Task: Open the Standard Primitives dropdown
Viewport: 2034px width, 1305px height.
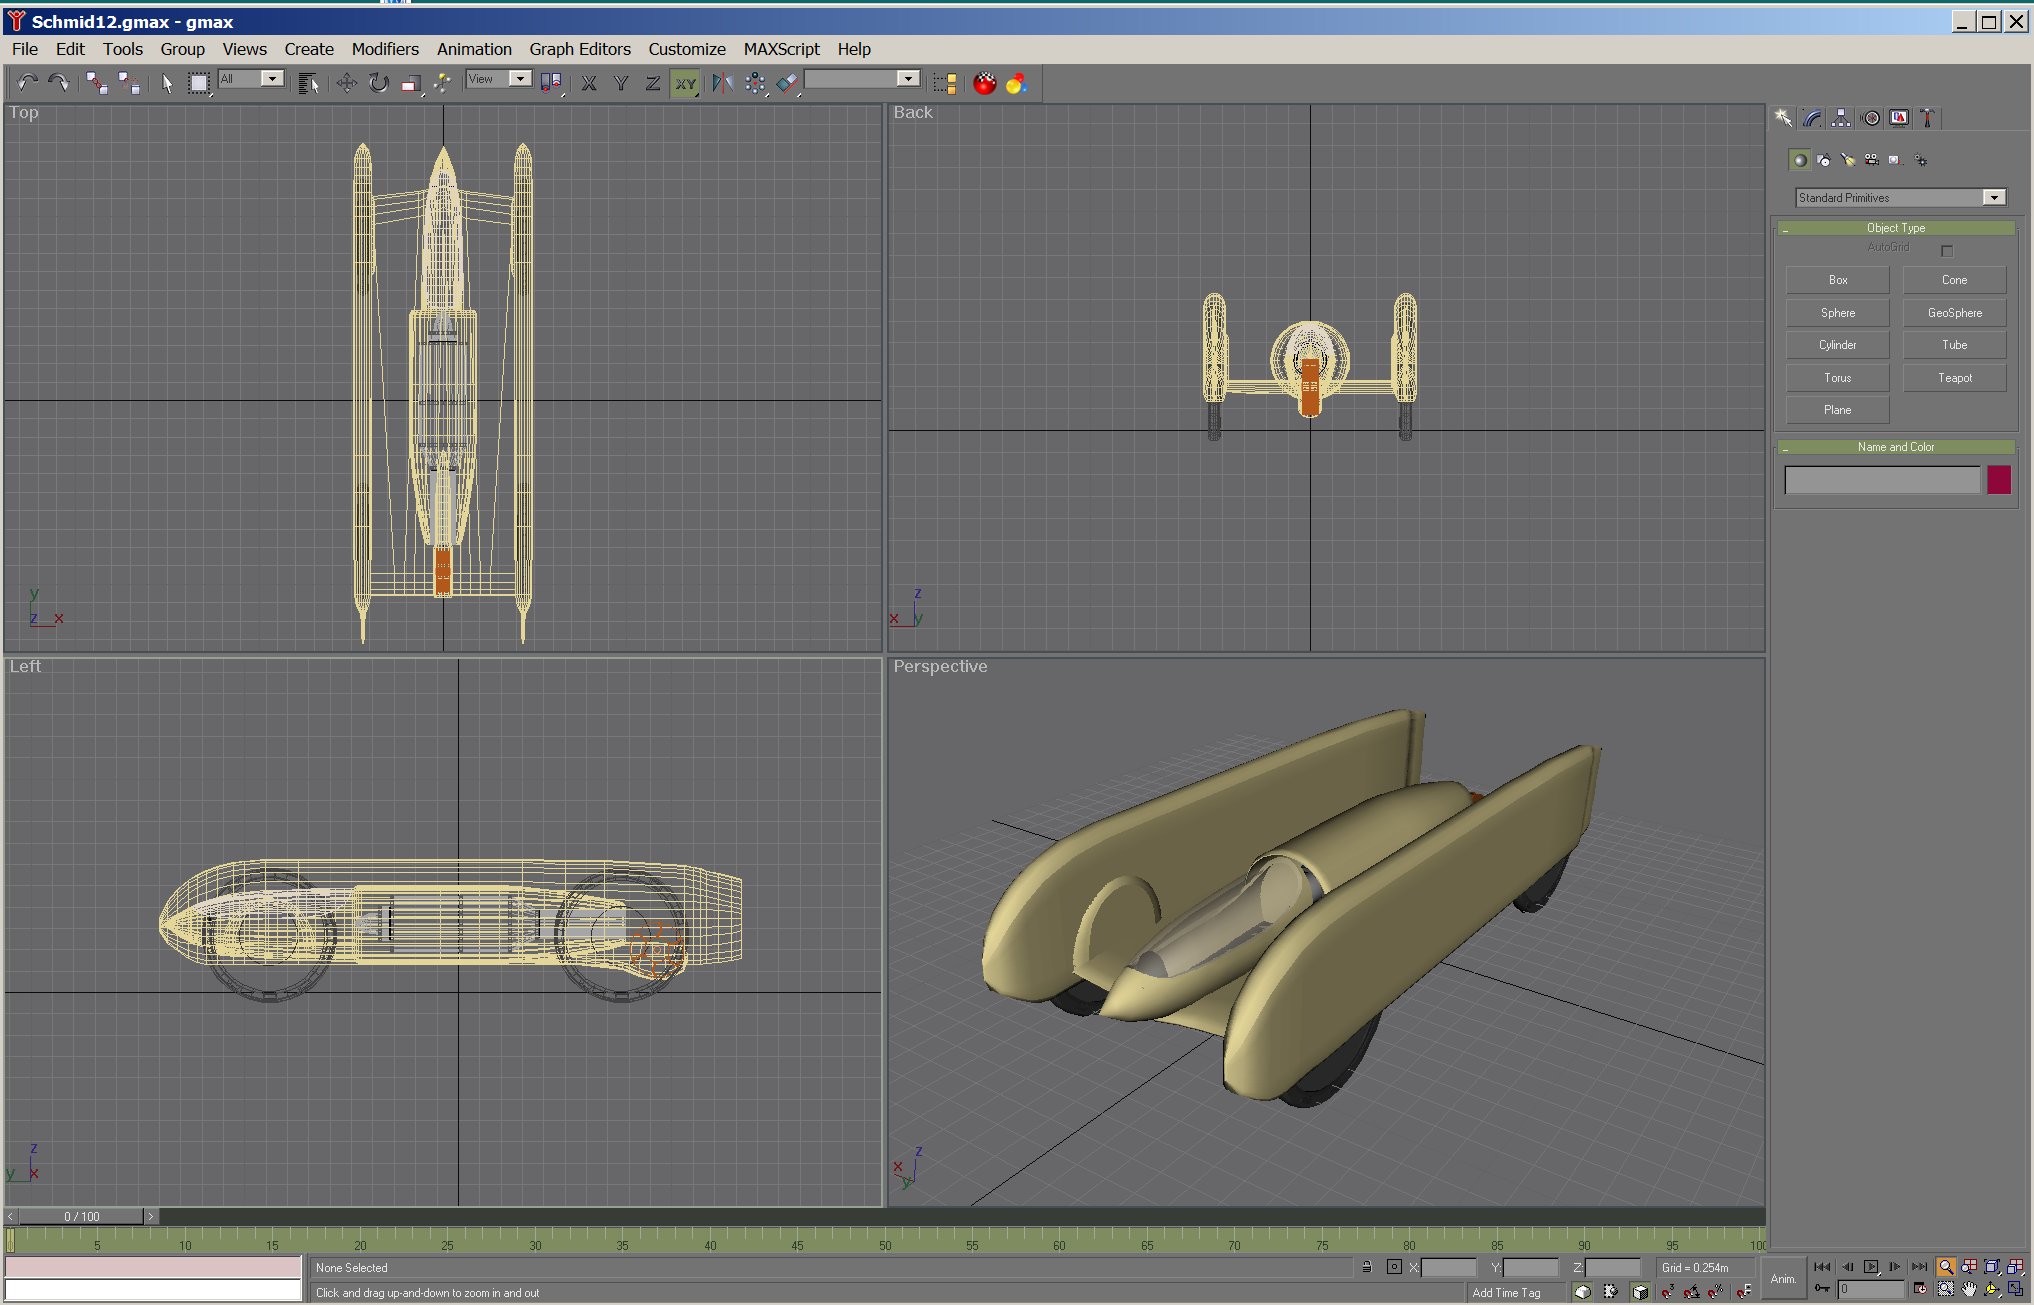Action: [1994, 198]
